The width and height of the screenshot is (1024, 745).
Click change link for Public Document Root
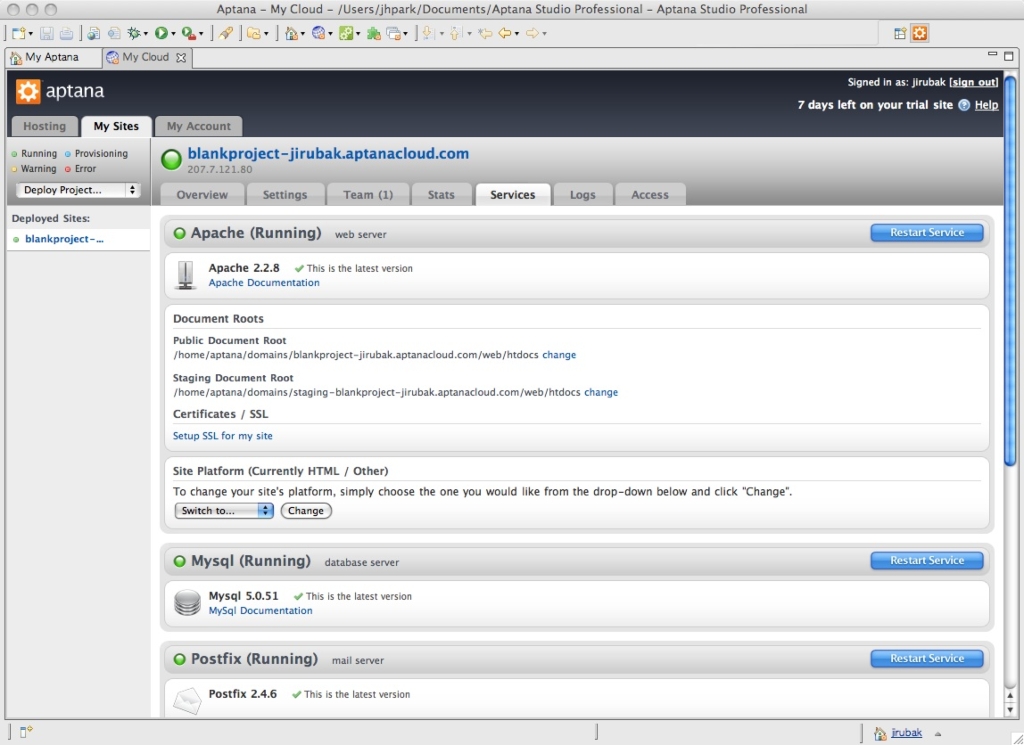[x=559, y=355]
